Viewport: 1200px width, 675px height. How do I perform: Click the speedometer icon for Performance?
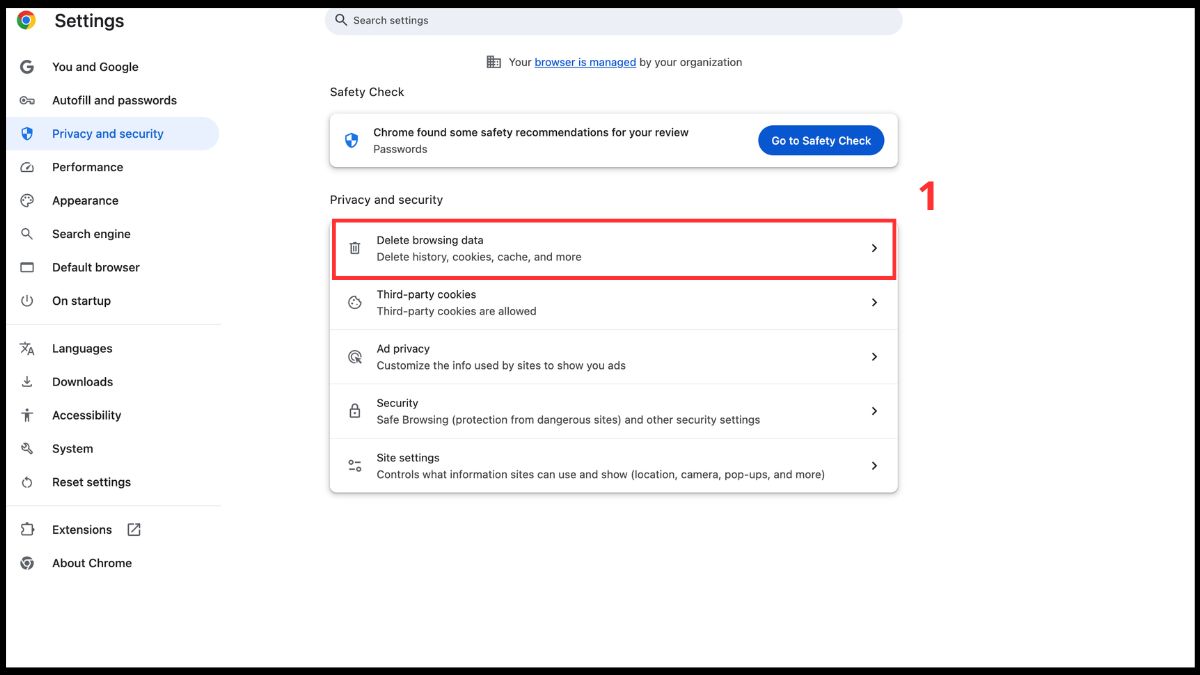[x=27, y=167]
